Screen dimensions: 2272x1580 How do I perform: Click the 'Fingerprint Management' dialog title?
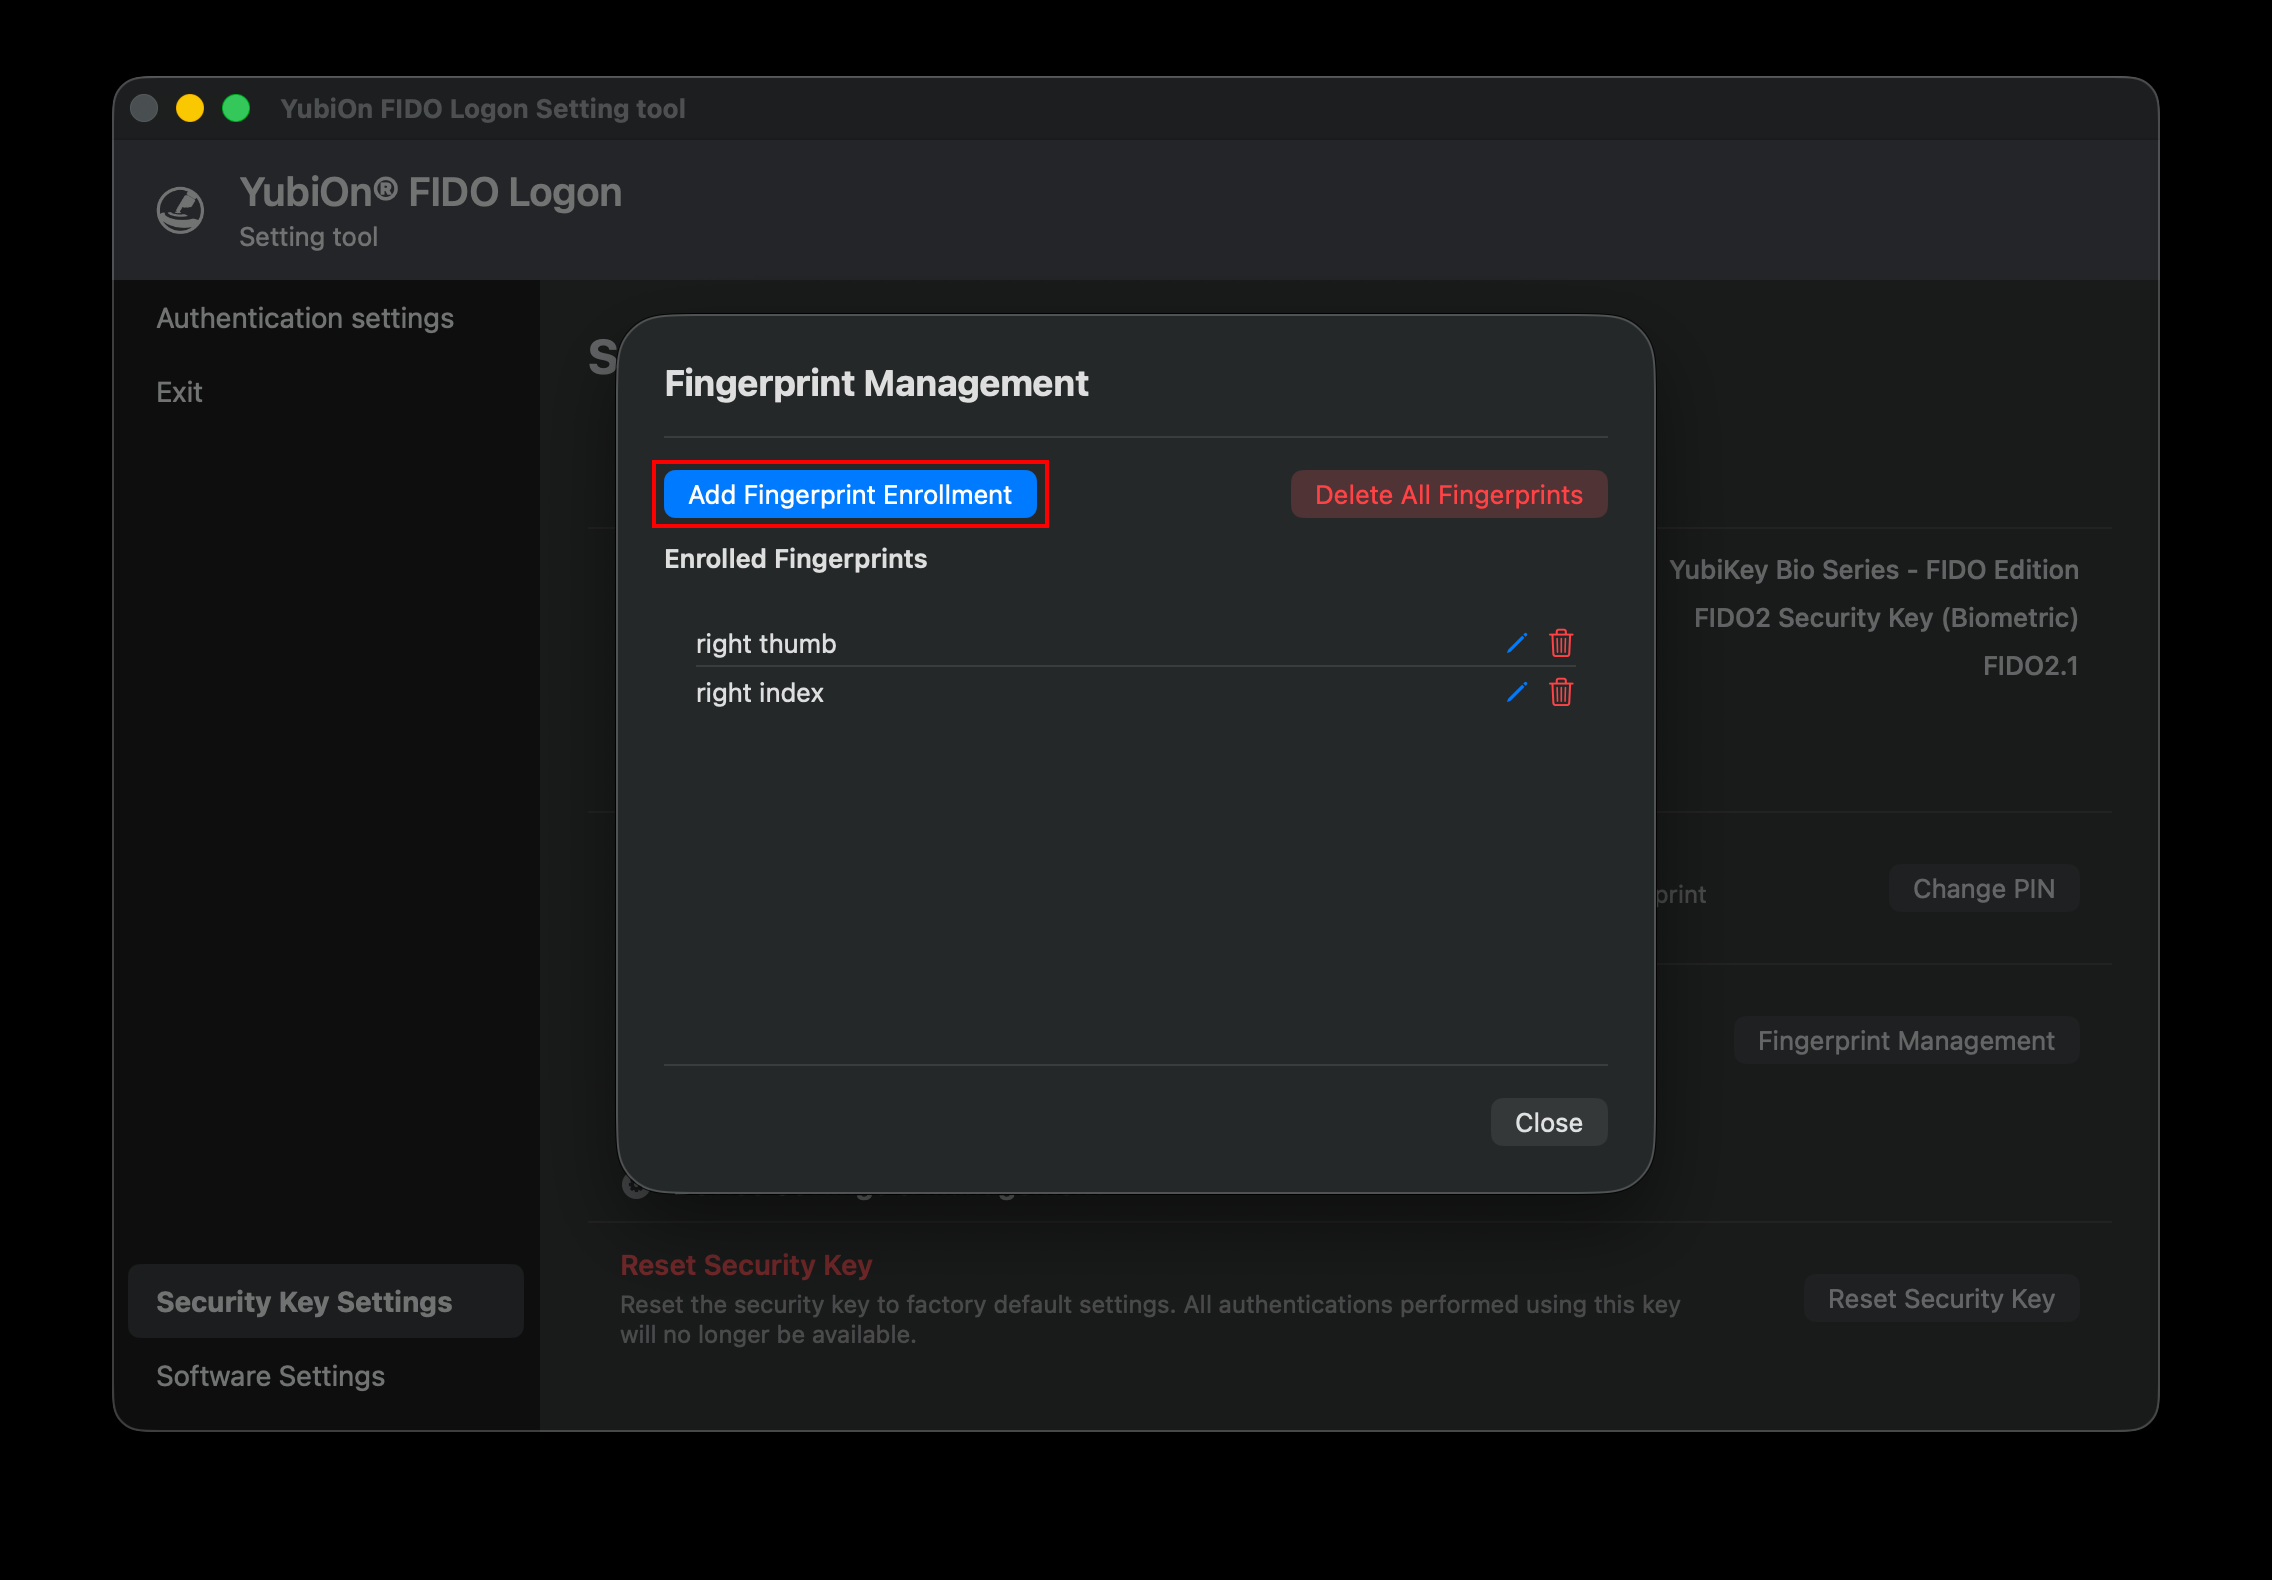pos(876,383)
